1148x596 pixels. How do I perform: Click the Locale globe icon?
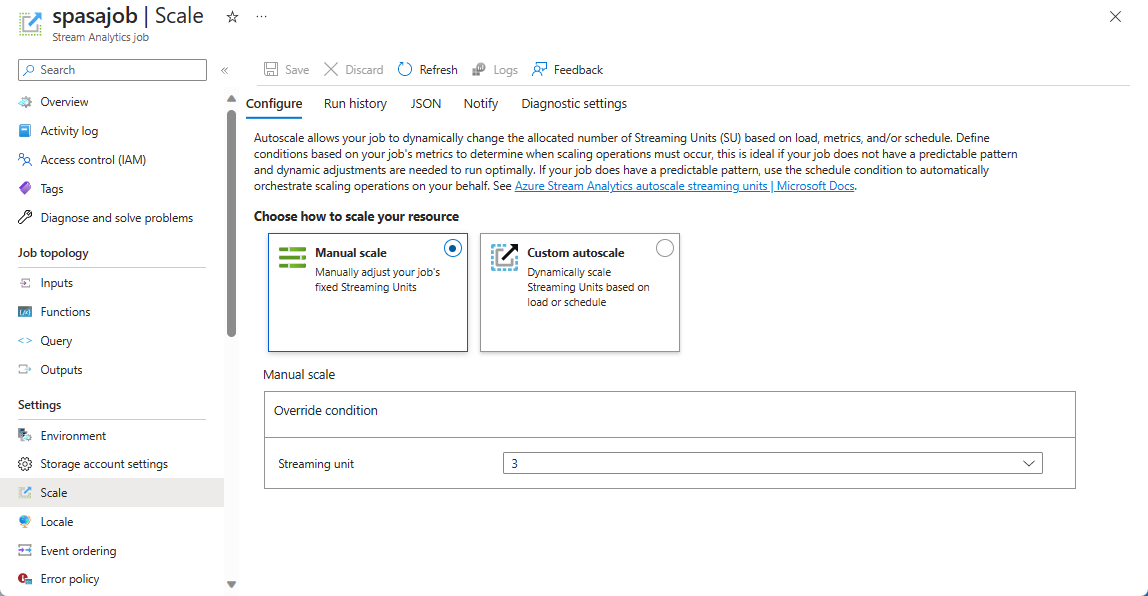pos(25,521)
